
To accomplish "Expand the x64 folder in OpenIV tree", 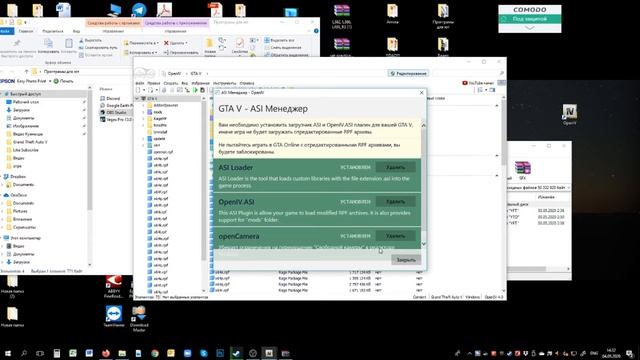I will [144, 145].
